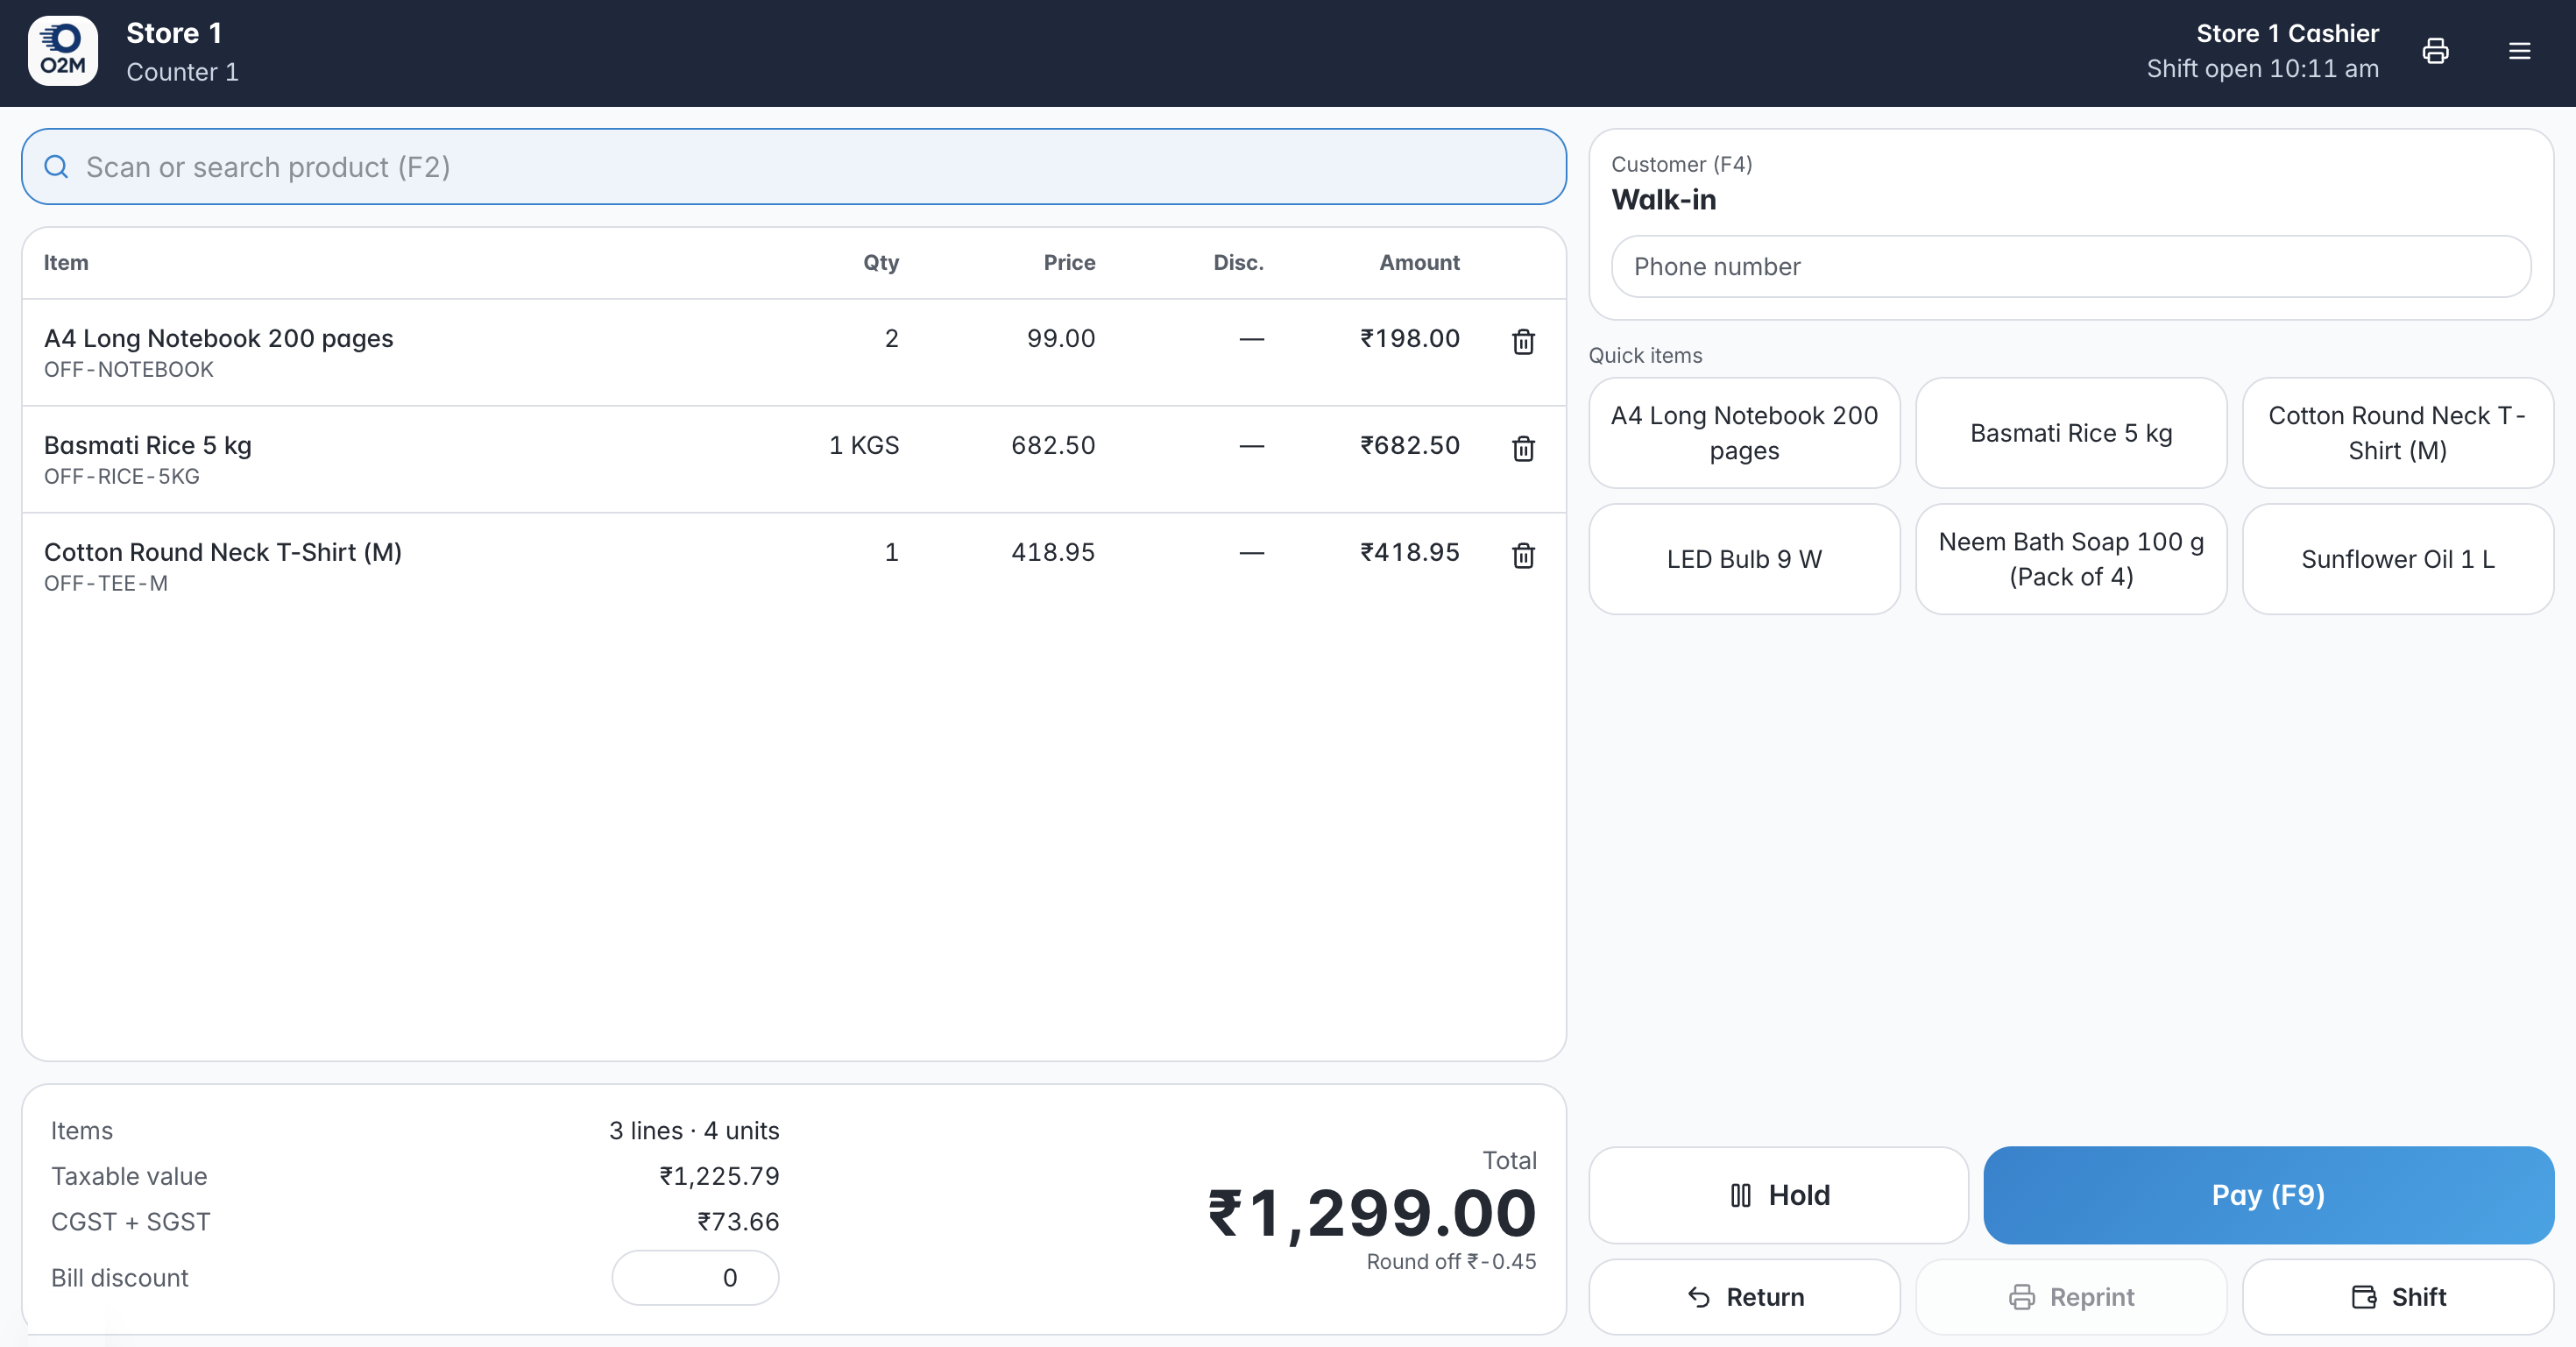Click price 99.00 in the Notebook row

(x=1061, y=339)
